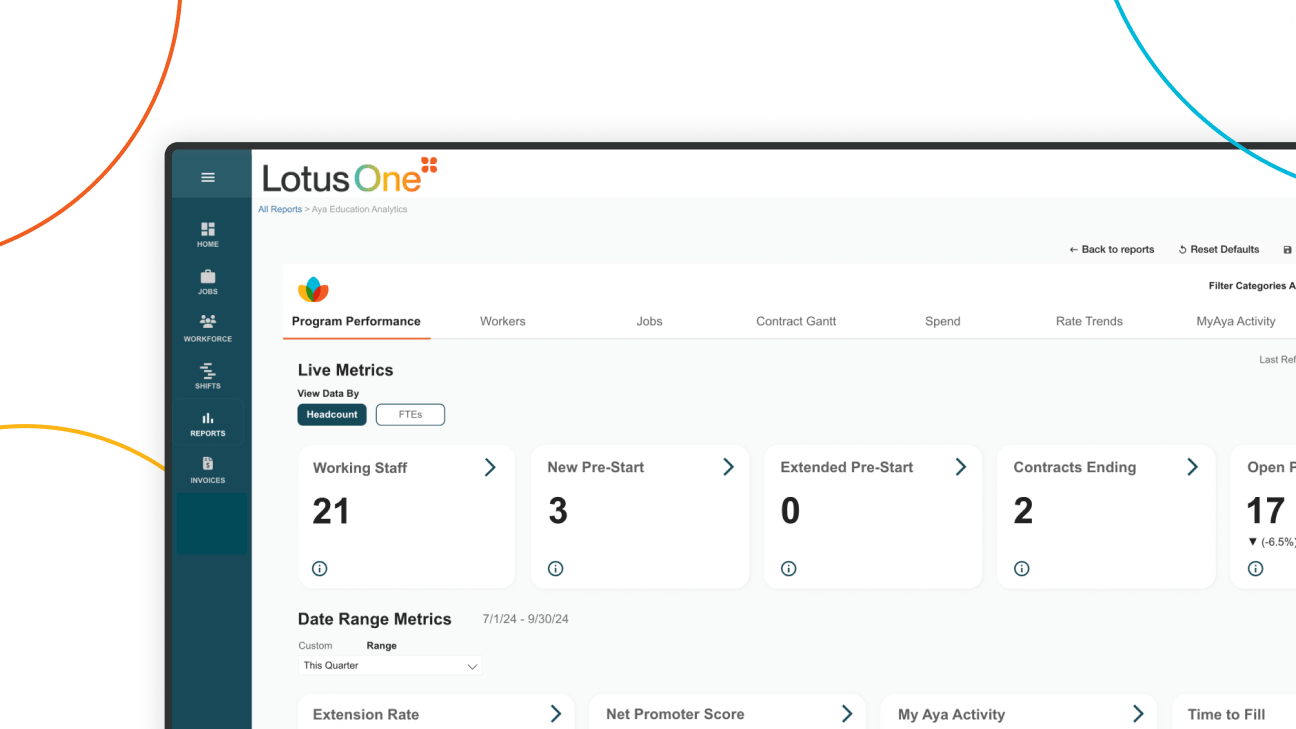Switch to Workers tab

(503, 321)
